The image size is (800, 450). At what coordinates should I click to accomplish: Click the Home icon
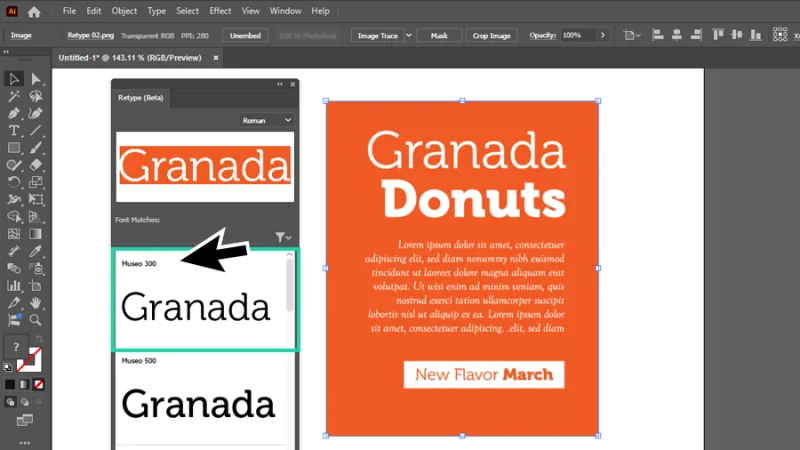coord(34,12)
